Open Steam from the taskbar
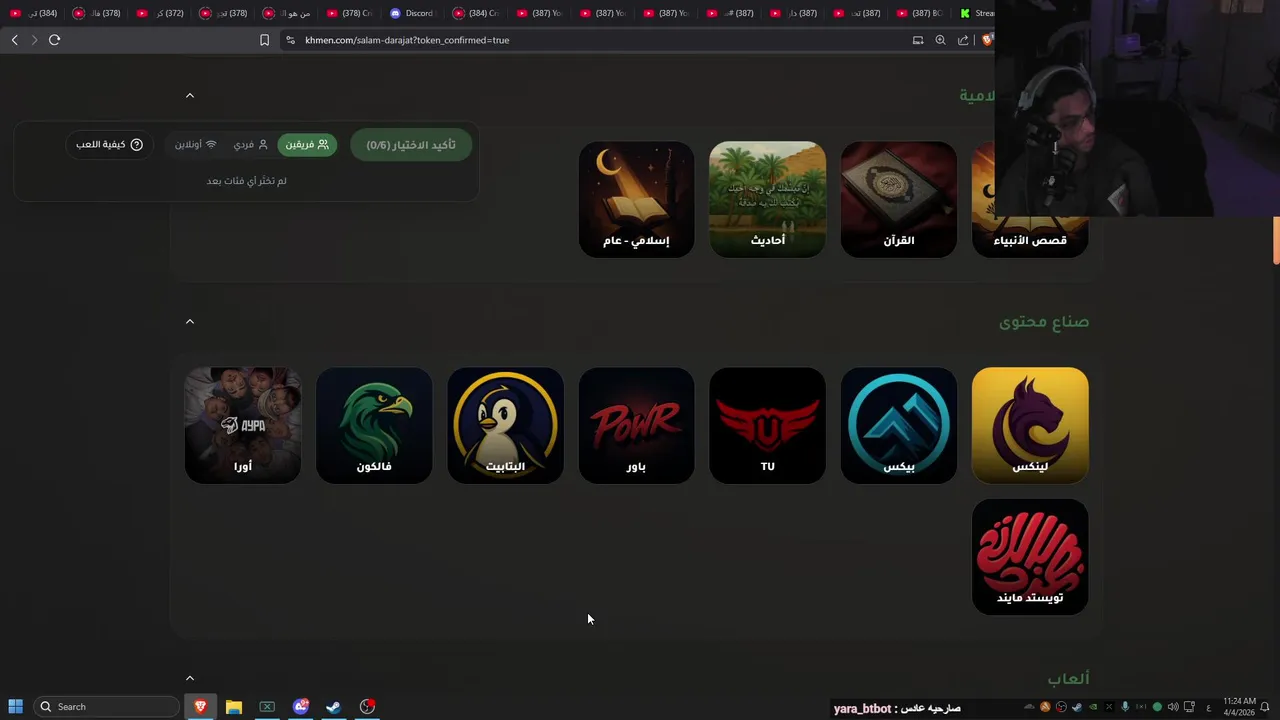 334,707
